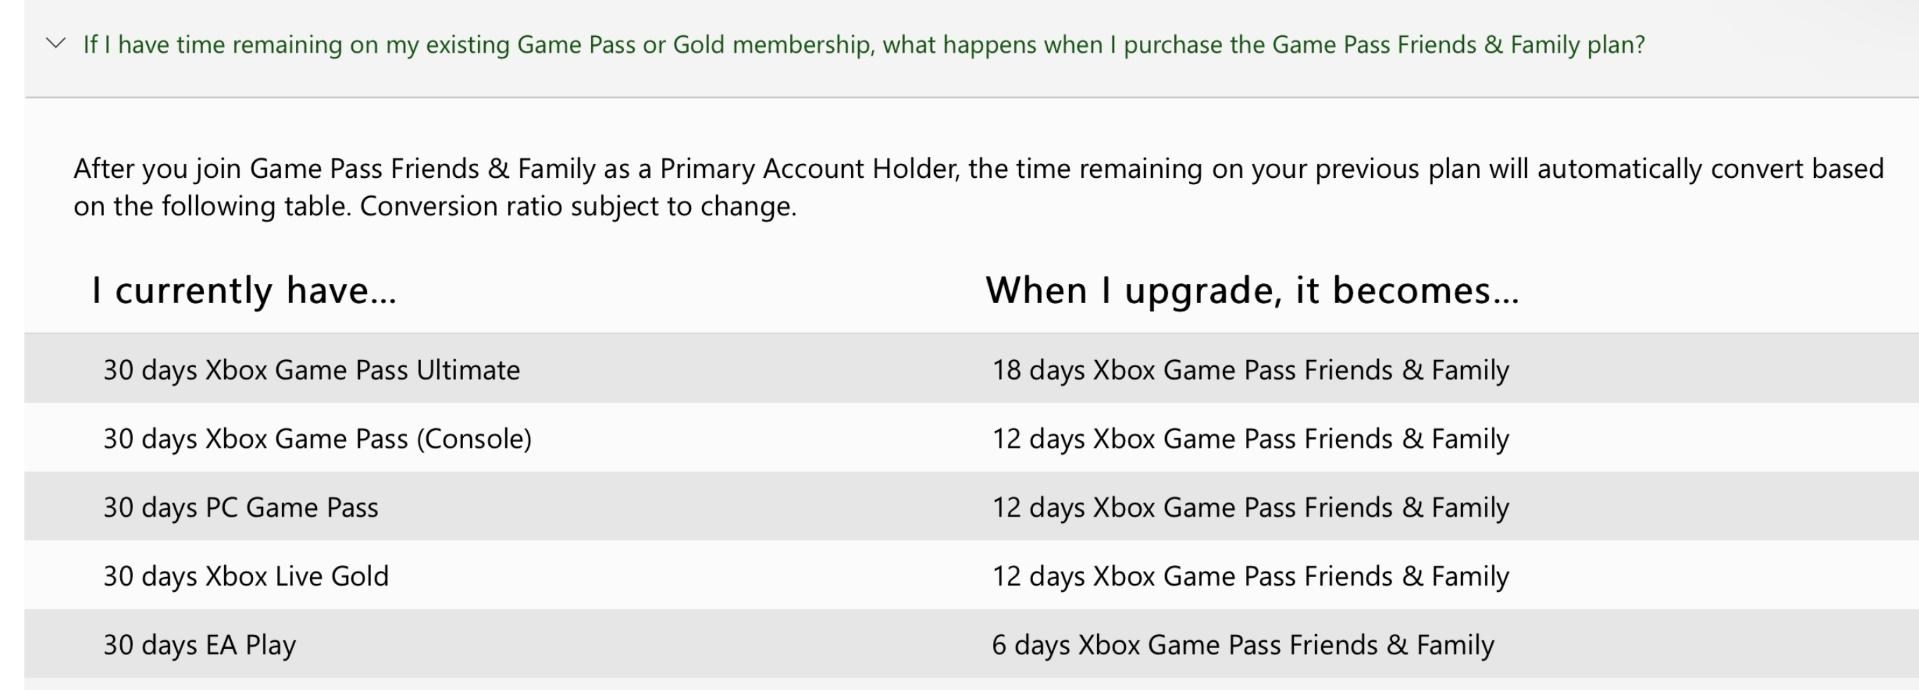Click the 12 days result beside Game Pass (Console)
Image resolution: width=1919 pixels, height=690 pixels.
tap(1250, 439)
